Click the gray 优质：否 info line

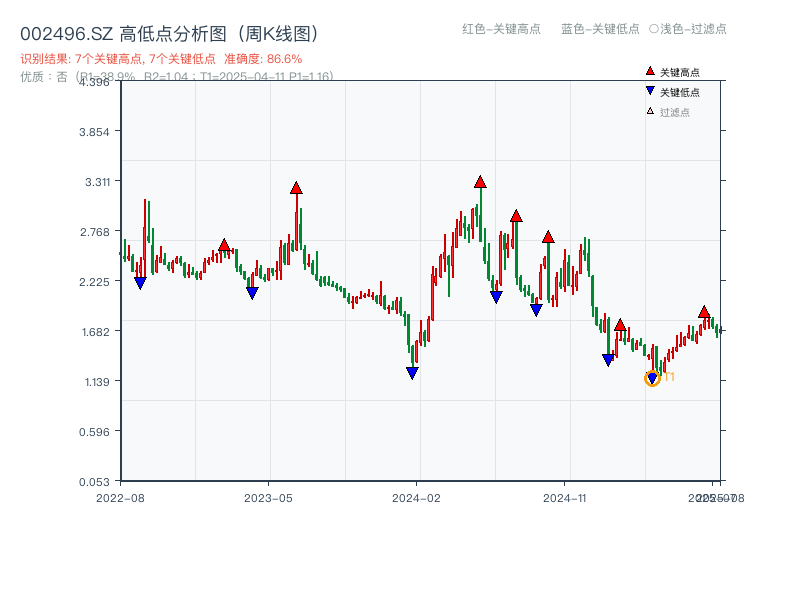[x=177, y=76]
